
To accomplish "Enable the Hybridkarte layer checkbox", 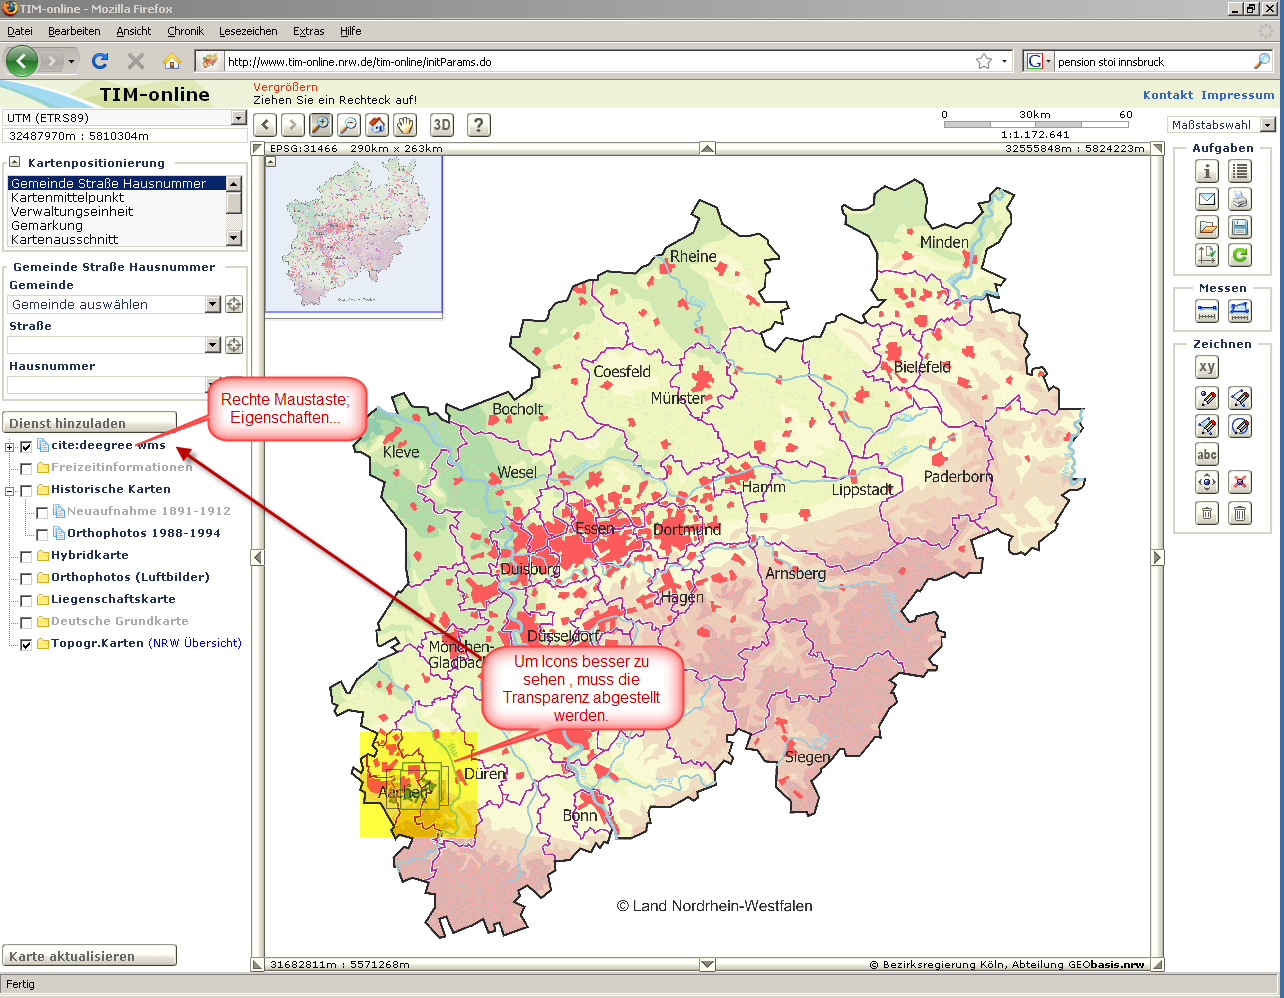I will pyautogui.click(x=27, y=556).
